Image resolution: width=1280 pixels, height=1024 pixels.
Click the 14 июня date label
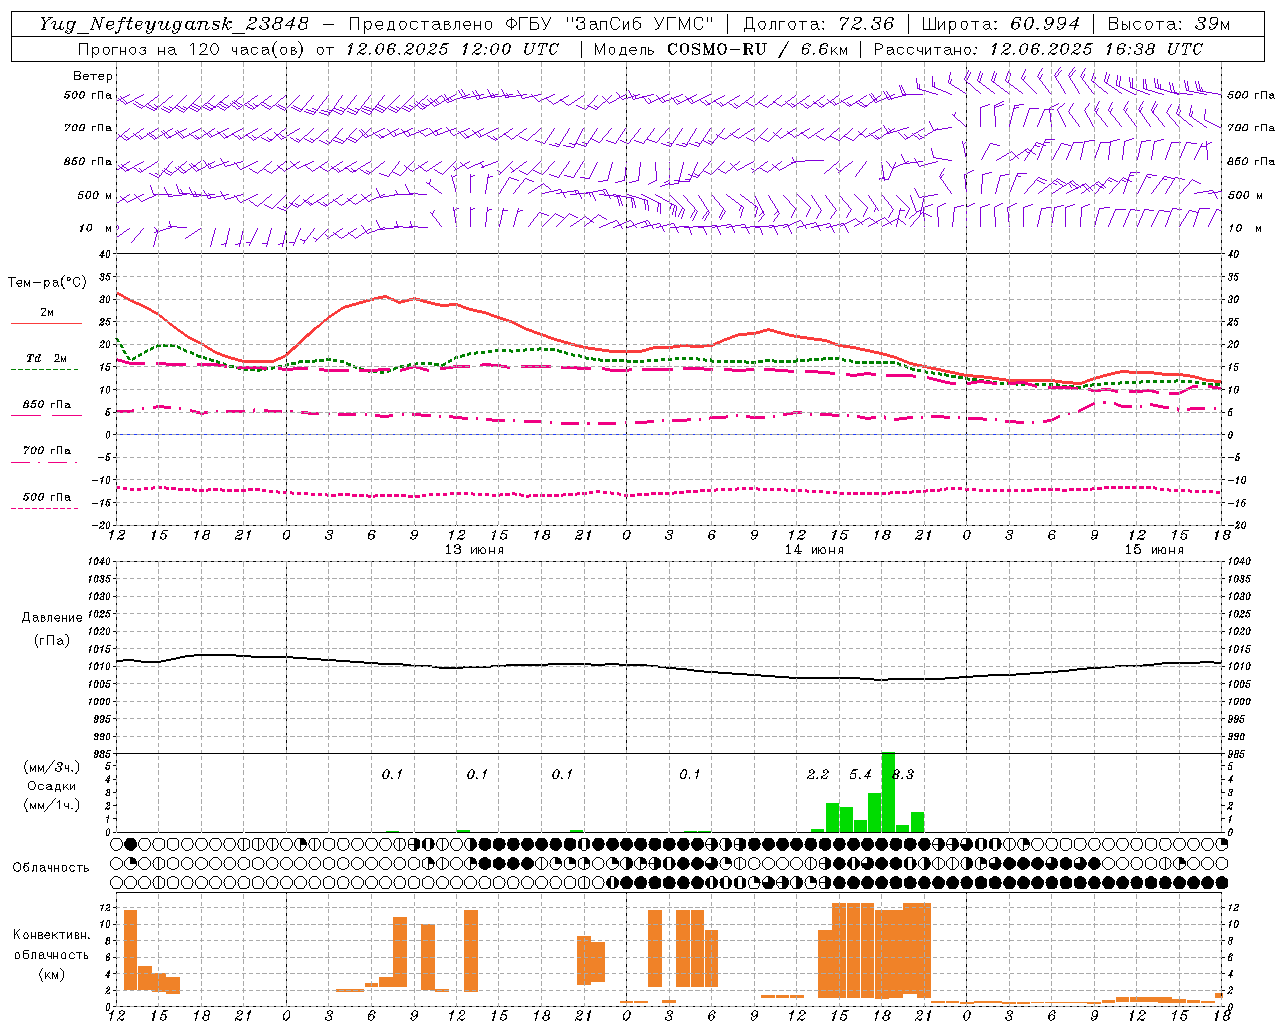[x=814, y=550]
